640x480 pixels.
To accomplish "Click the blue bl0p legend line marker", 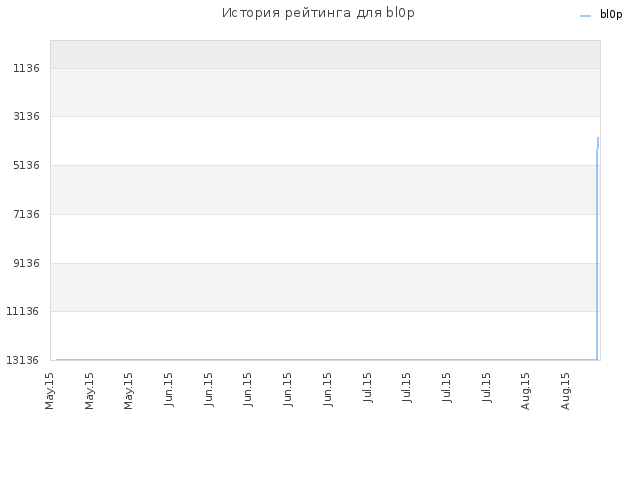I will click(585, 16).
